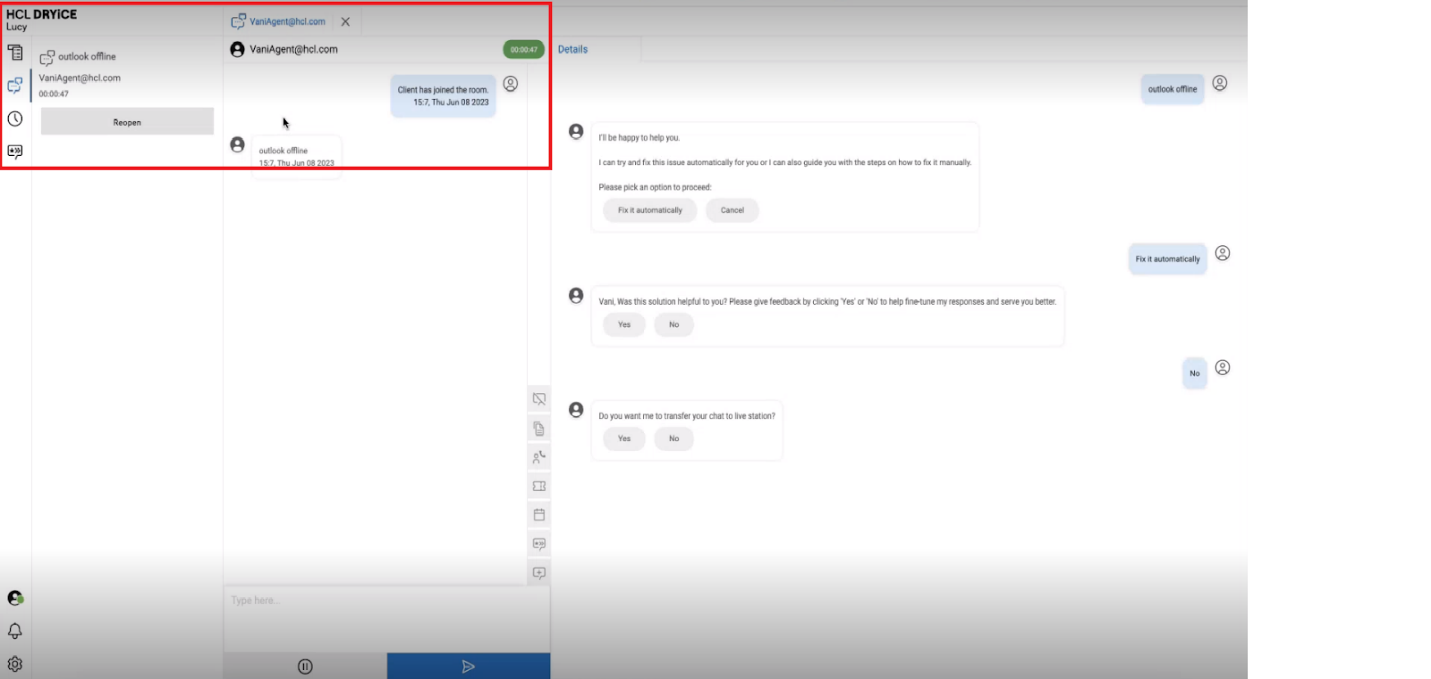Click Do you want me to transfer text

(x=686, y=416)
